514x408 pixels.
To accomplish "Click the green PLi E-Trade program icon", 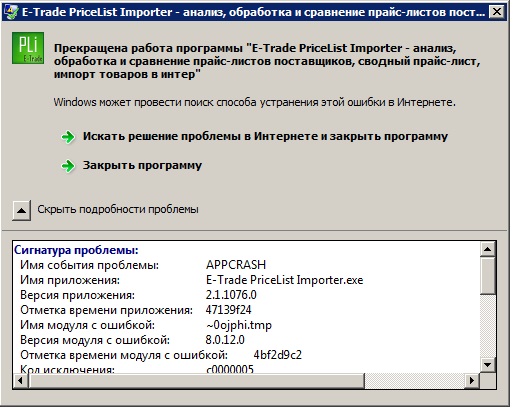I will tap(28, 48).
